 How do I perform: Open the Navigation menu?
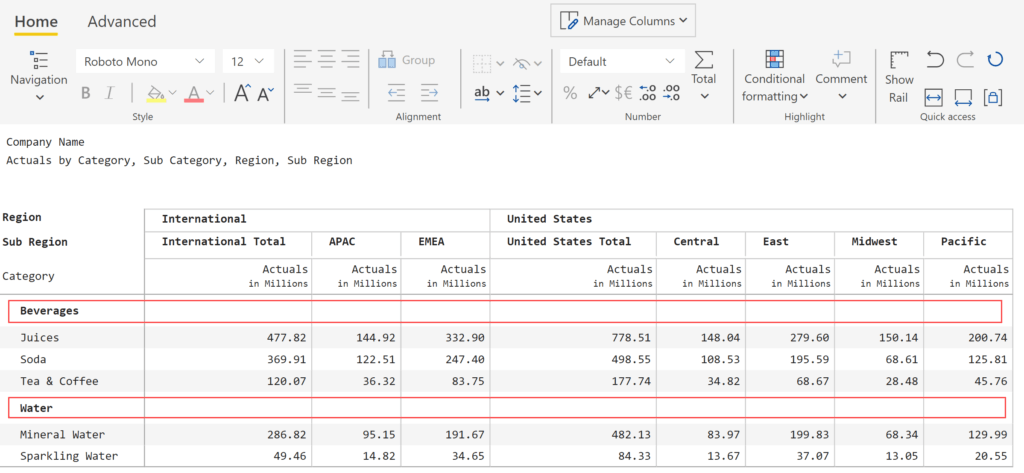(x=39, y=76)
